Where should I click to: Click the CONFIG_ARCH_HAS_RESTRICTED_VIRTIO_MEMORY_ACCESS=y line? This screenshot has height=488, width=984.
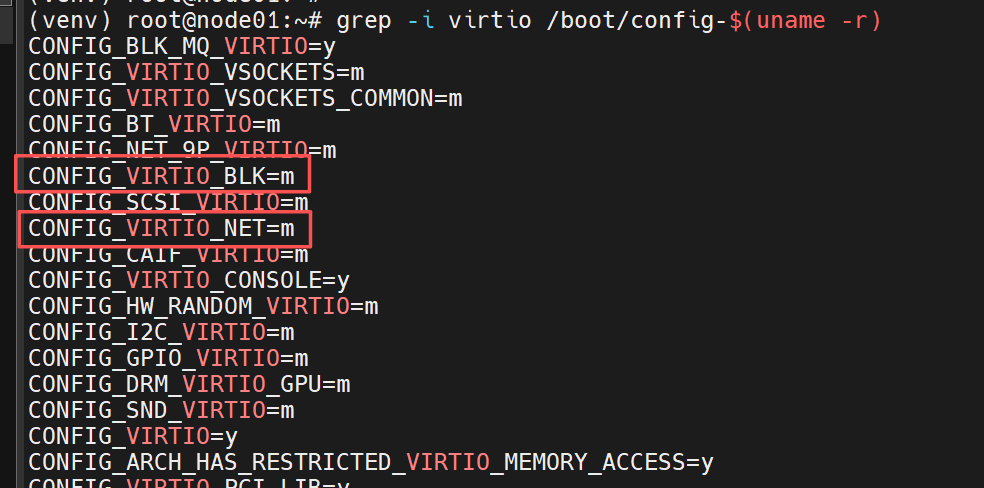tap(371, 462)
